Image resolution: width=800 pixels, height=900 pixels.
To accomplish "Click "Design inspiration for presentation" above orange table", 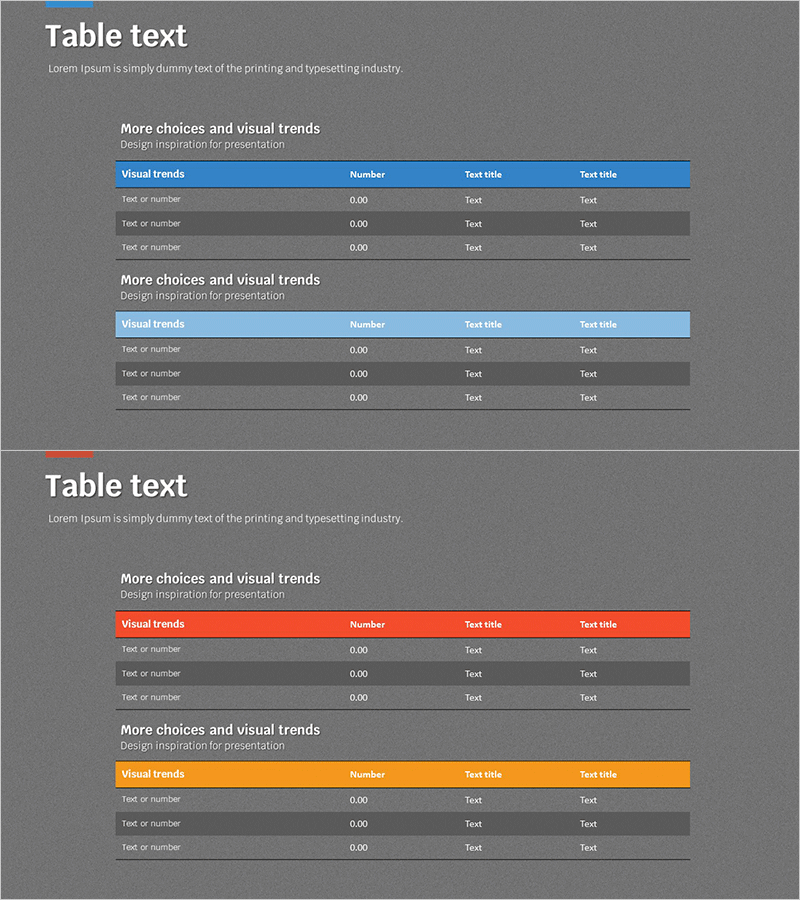I will pyautogui.click(x=202, y=746).
